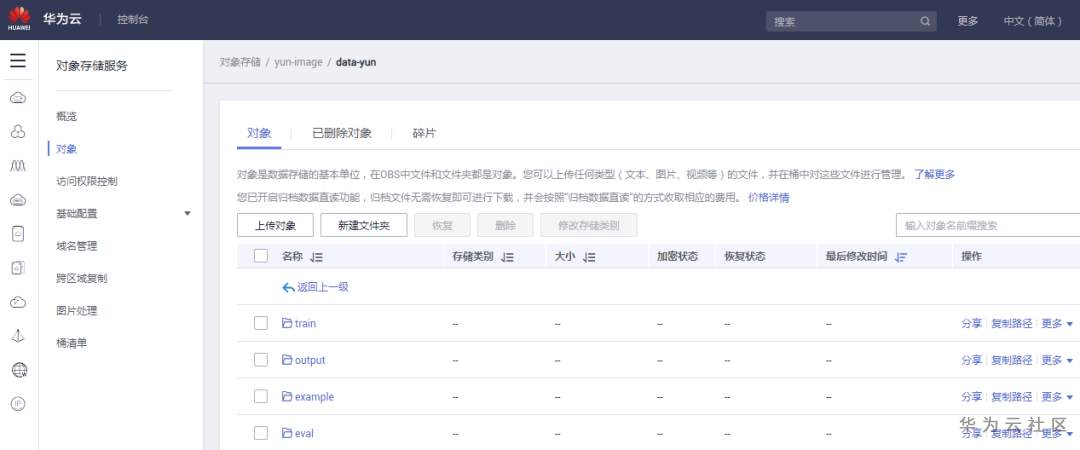Click 复制路径 for output row

pos(1012,360)
